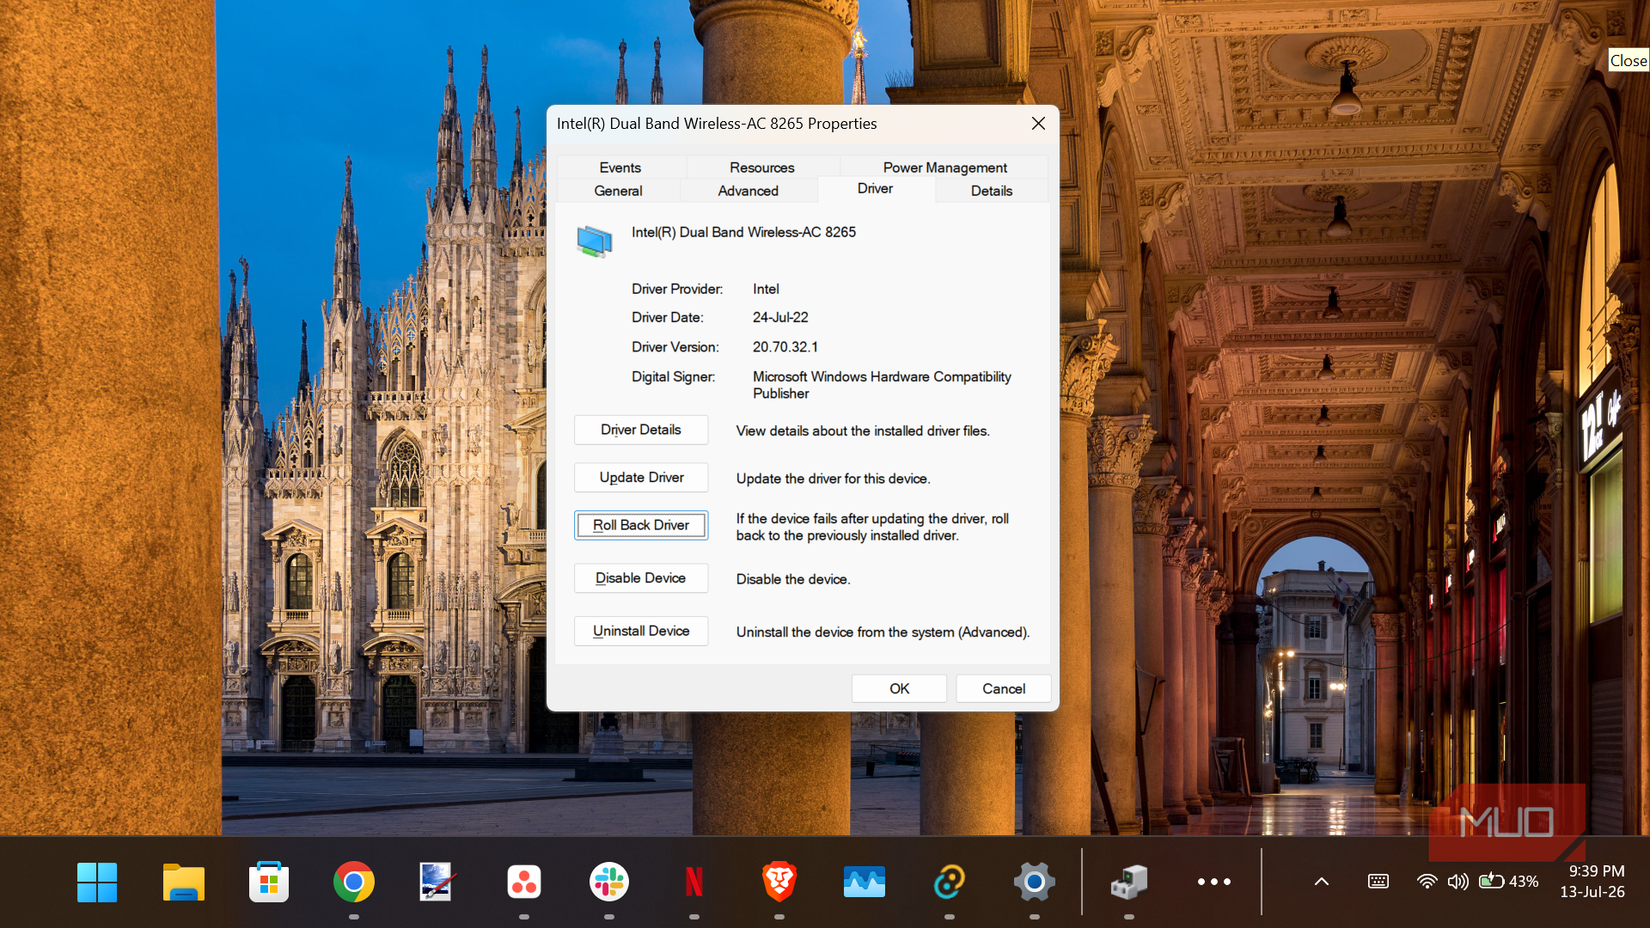This screenshot has height=928, width=1650.
Task: Open the blue wave-chart app in taskbar
Action: pos(864,882)
